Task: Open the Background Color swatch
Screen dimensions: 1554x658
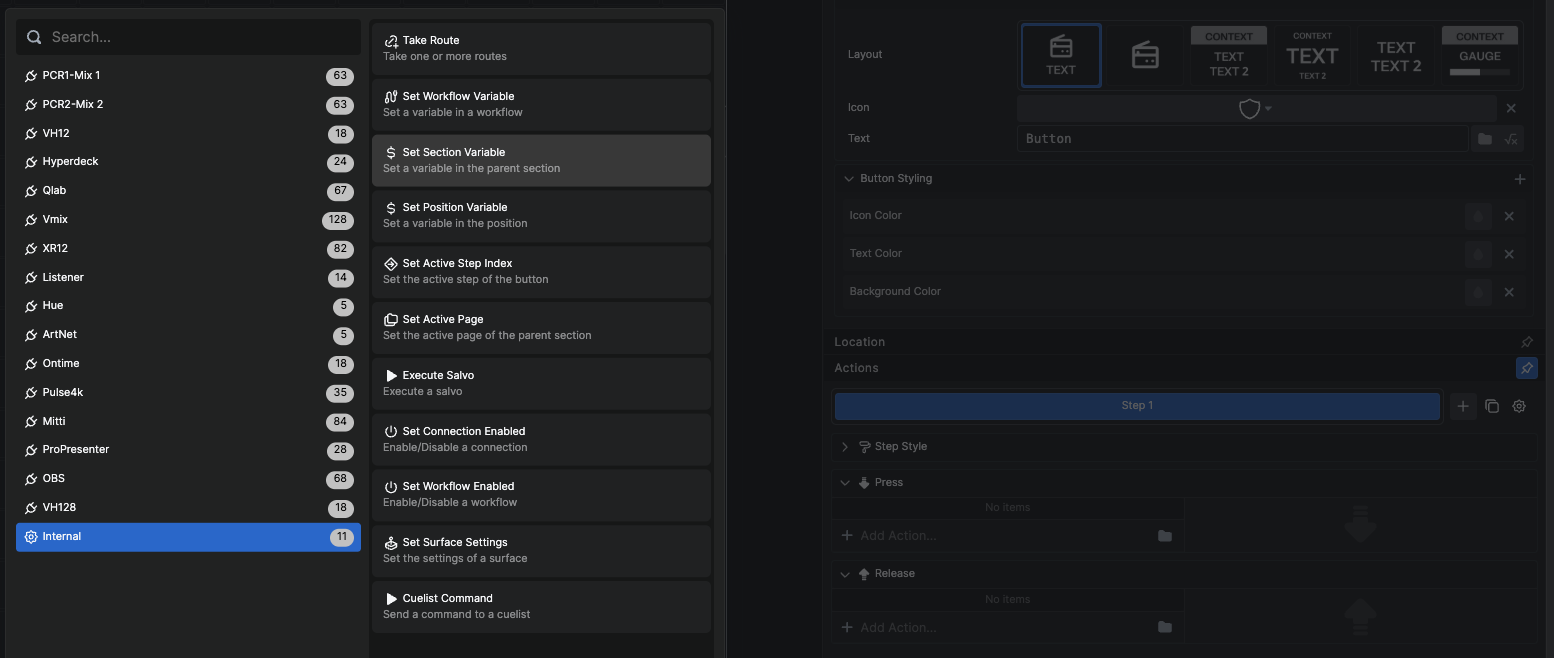Action: point(1478,292)
